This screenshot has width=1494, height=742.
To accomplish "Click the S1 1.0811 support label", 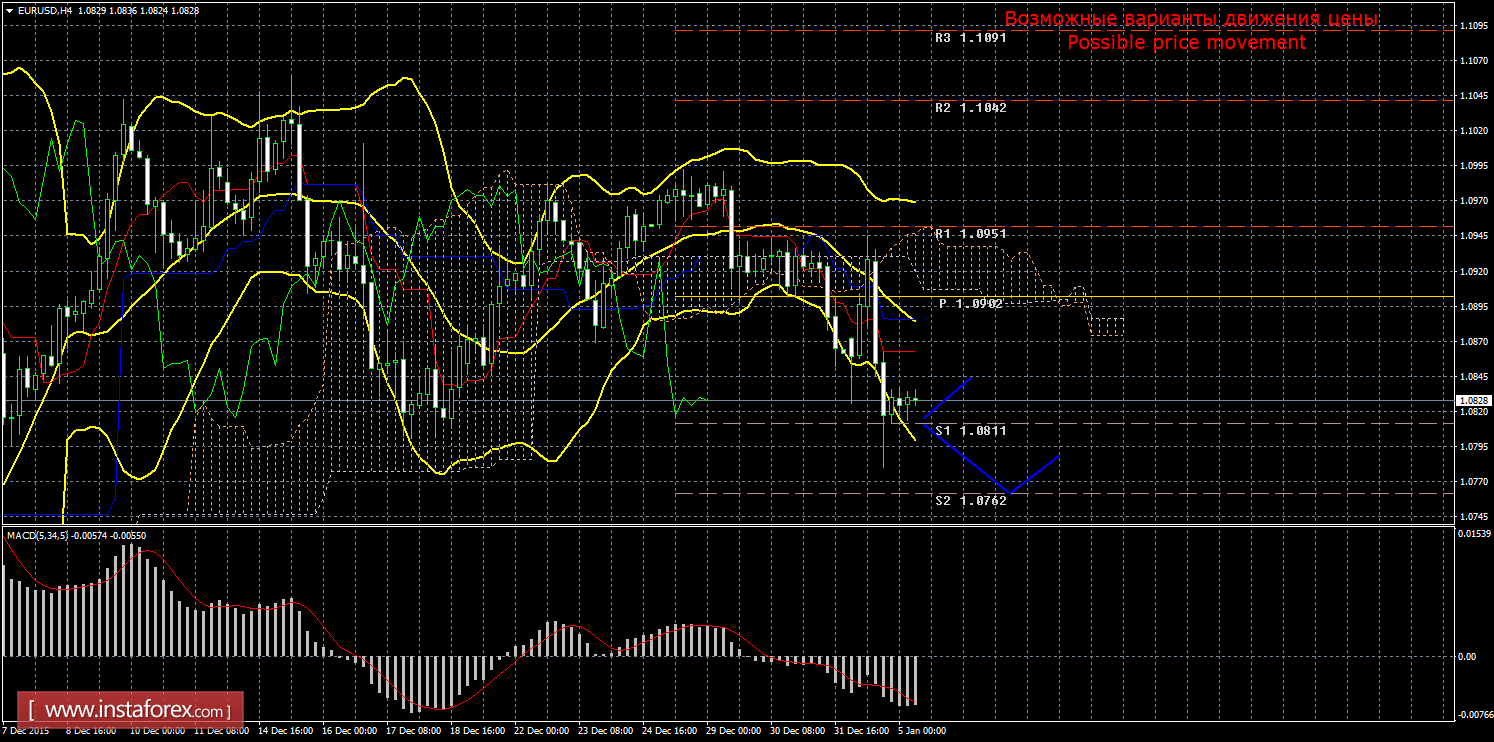I will [x=970, y=430].
